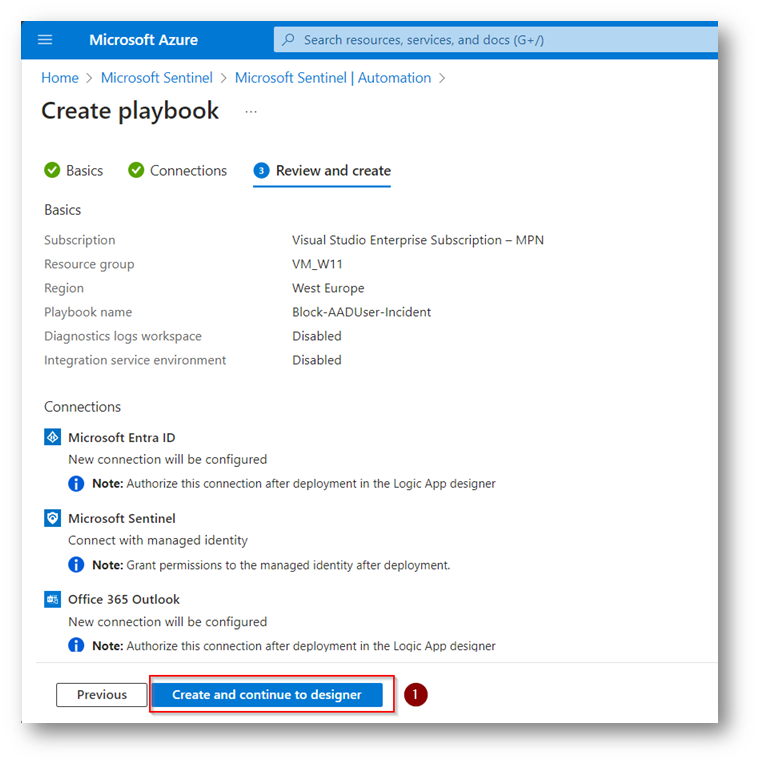Click the Microsoft Entra ID connection icon
The width and height of the screenshot is (760, 765).
point(52,437)
